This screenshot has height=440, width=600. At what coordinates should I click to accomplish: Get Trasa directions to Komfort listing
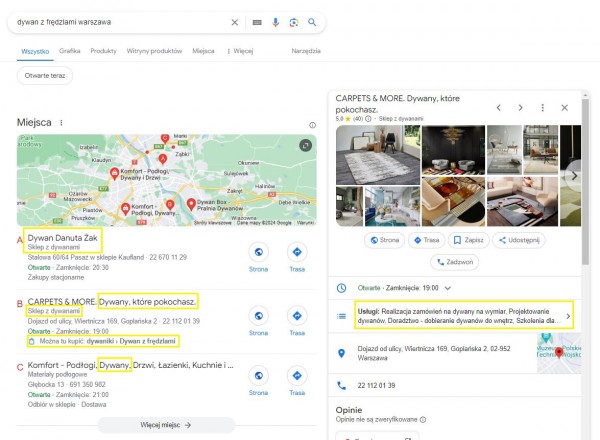click(297, 381)
